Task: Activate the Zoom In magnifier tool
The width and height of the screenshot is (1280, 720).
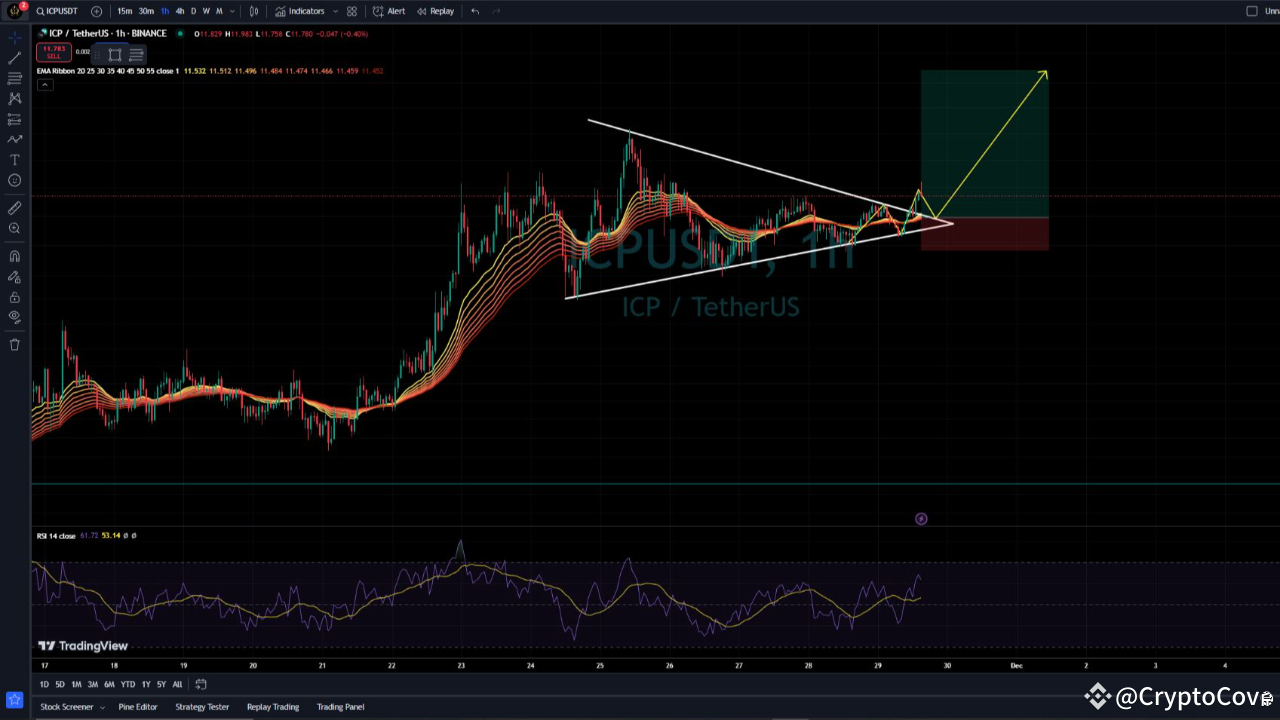Action: click(x=14, y=228)
